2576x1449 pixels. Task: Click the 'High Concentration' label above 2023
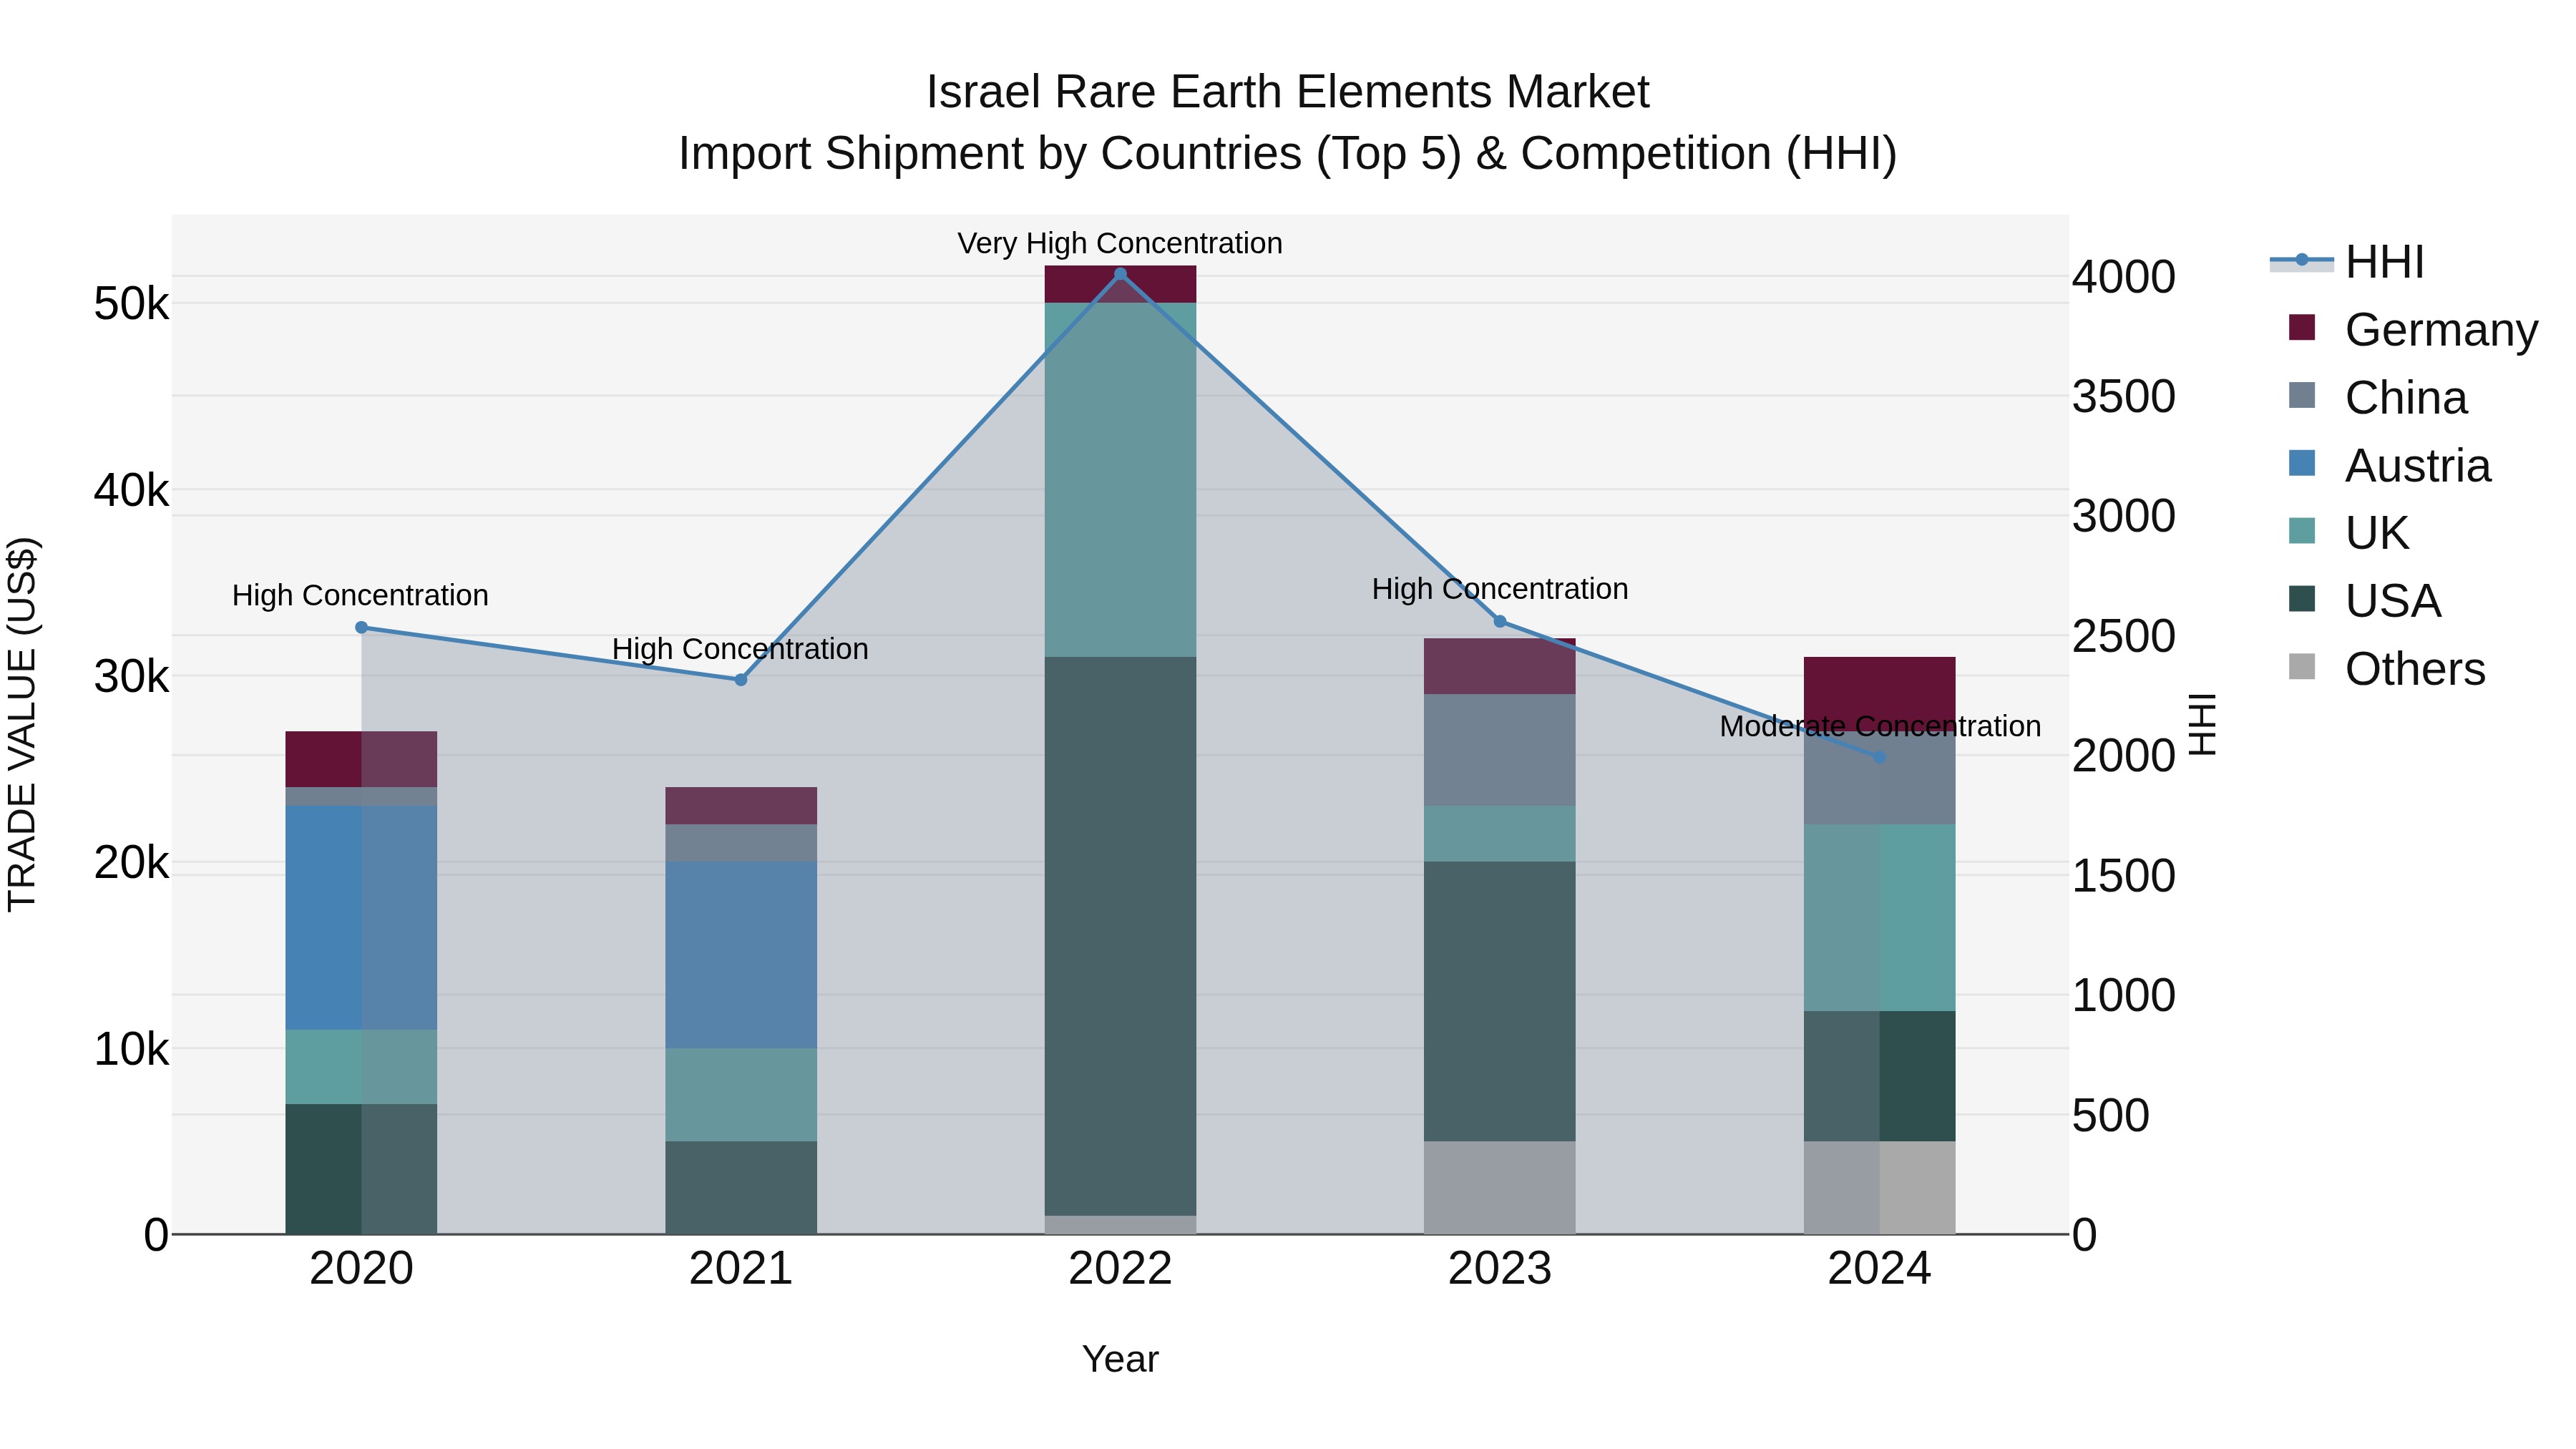pos(1500,589)
